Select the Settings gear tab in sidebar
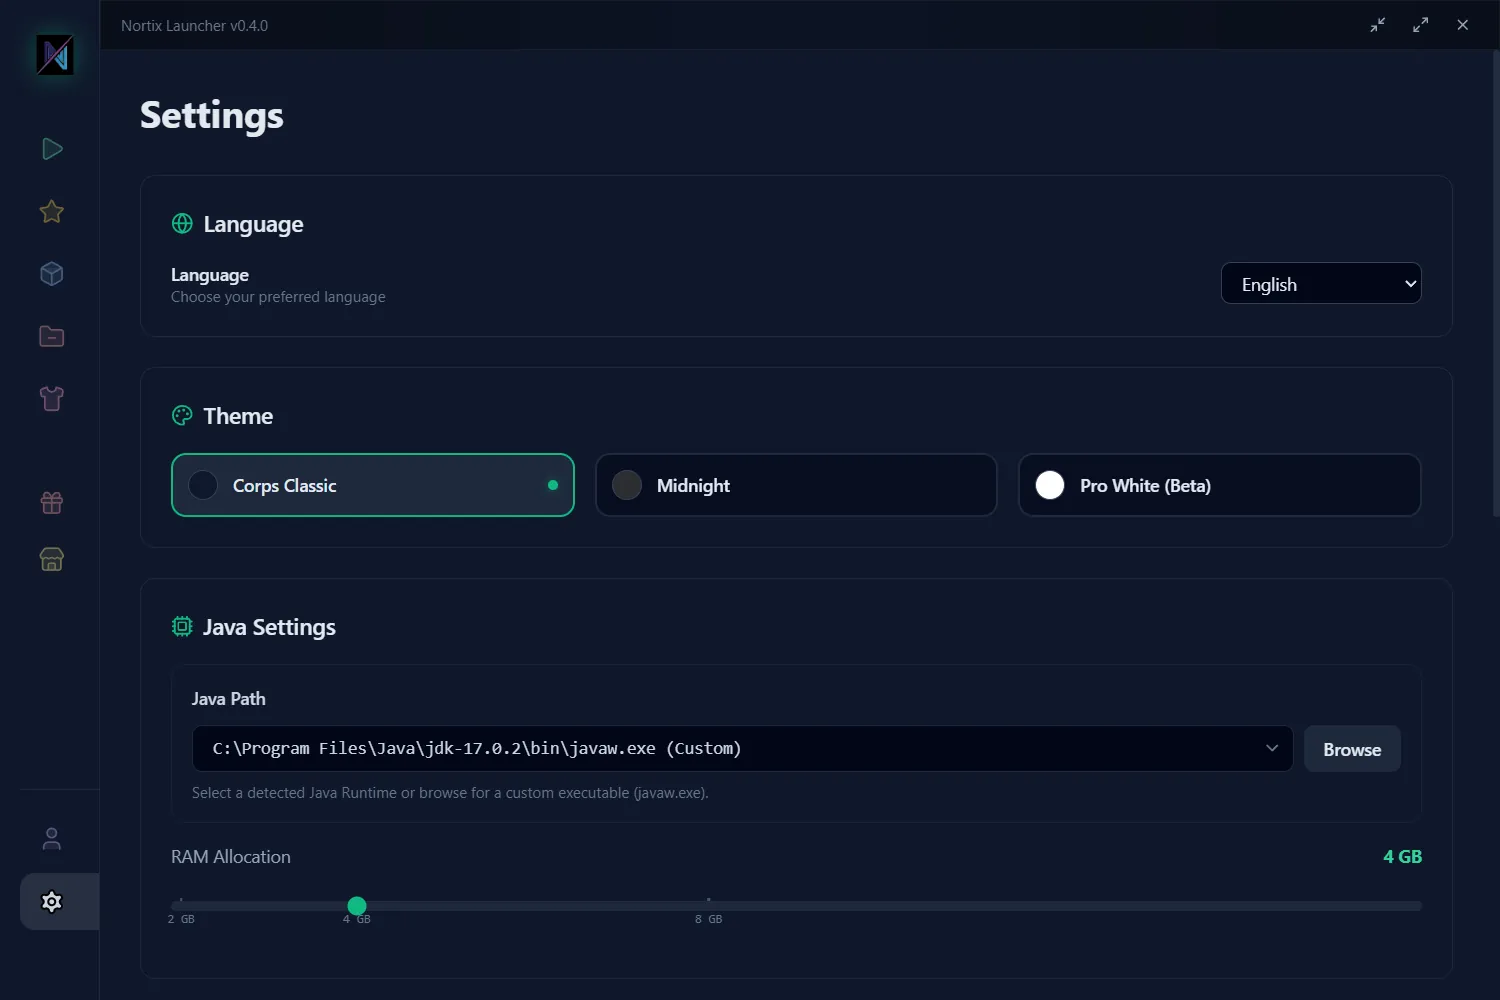The image size is (1500, 1000). coord(52,902)
